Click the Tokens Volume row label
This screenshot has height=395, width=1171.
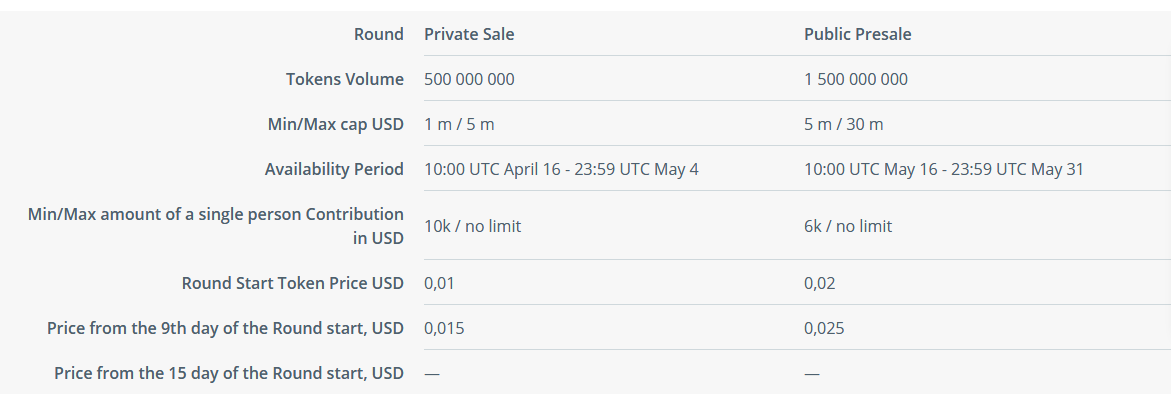(x=345, y=79)
